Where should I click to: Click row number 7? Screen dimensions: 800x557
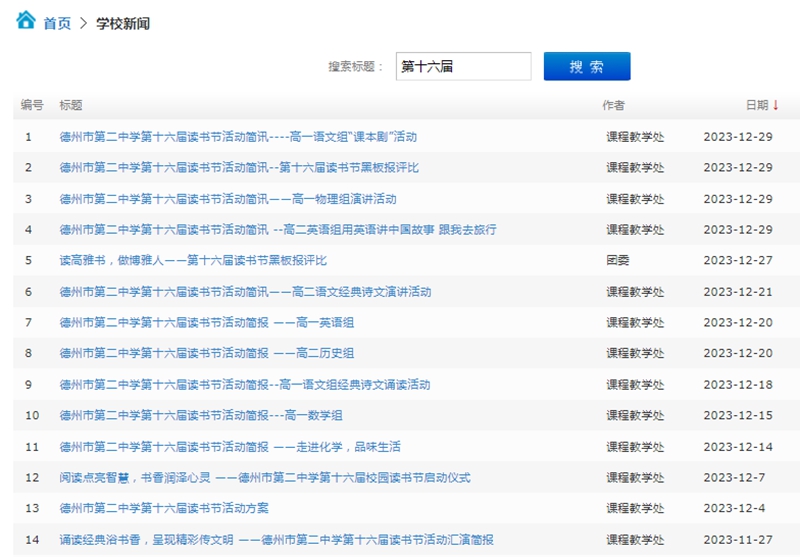tap(29, 322)
